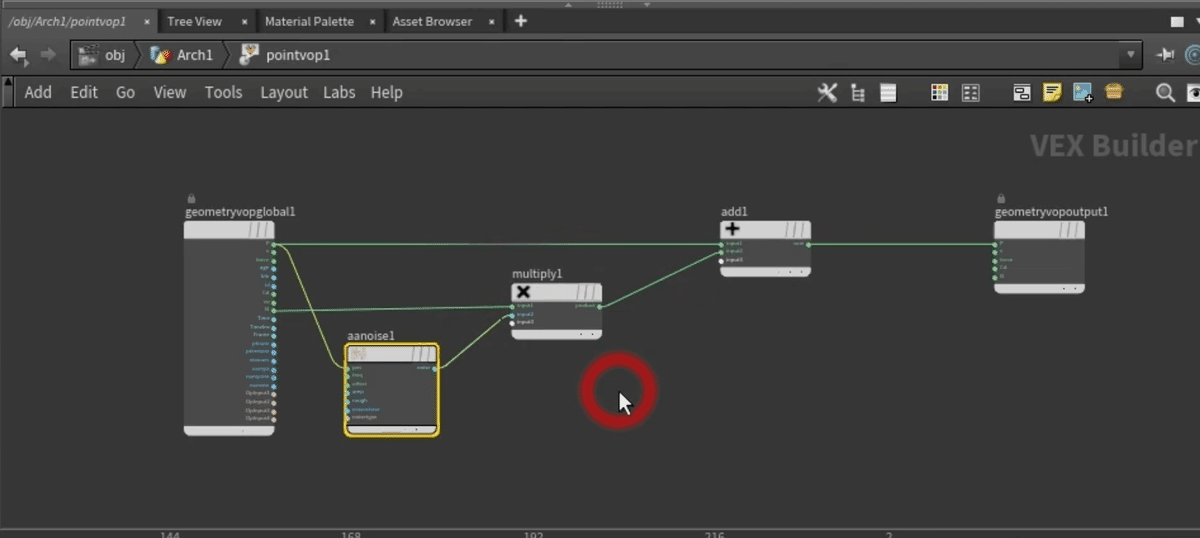Create a network box icon
Screen dimensions: 1200x538
pyautogui.click(x=1022, y=92)
